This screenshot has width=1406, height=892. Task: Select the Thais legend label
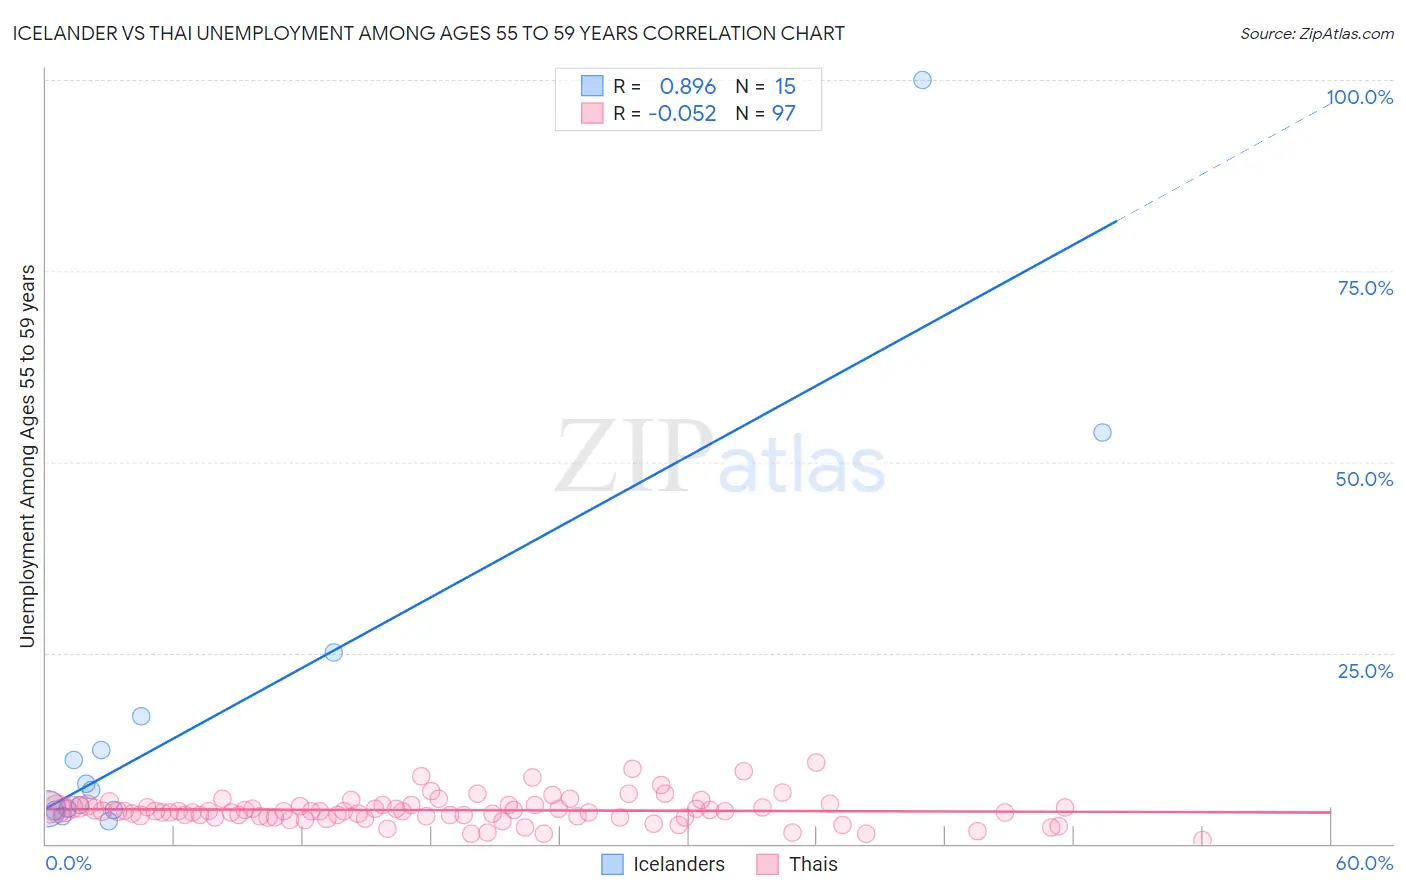813,864
